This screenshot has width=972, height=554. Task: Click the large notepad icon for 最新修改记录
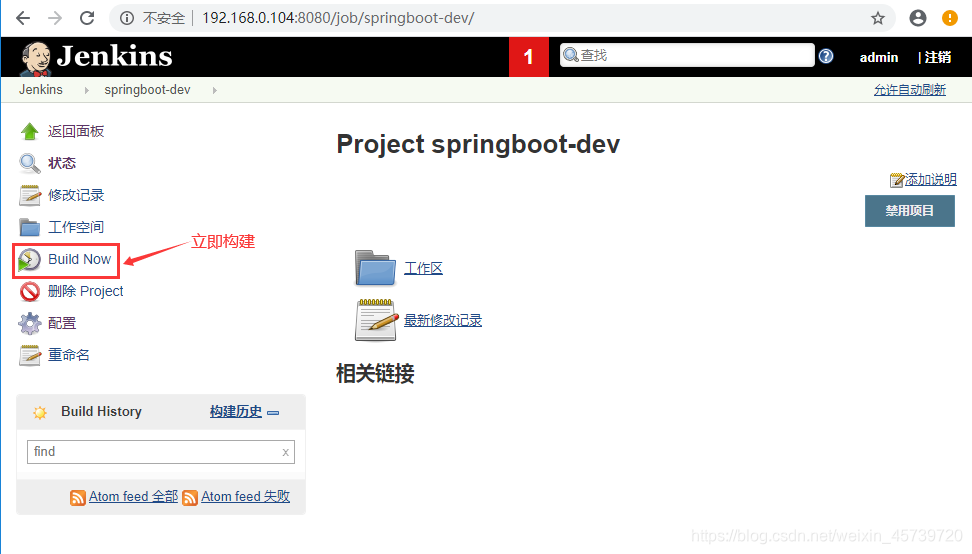pyautogui.click(x=376, y=320)
